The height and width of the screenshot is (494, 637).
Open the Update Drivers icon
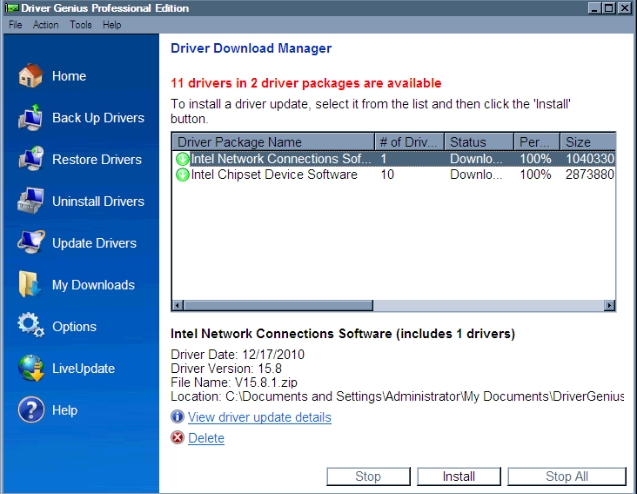pos(31,243)
